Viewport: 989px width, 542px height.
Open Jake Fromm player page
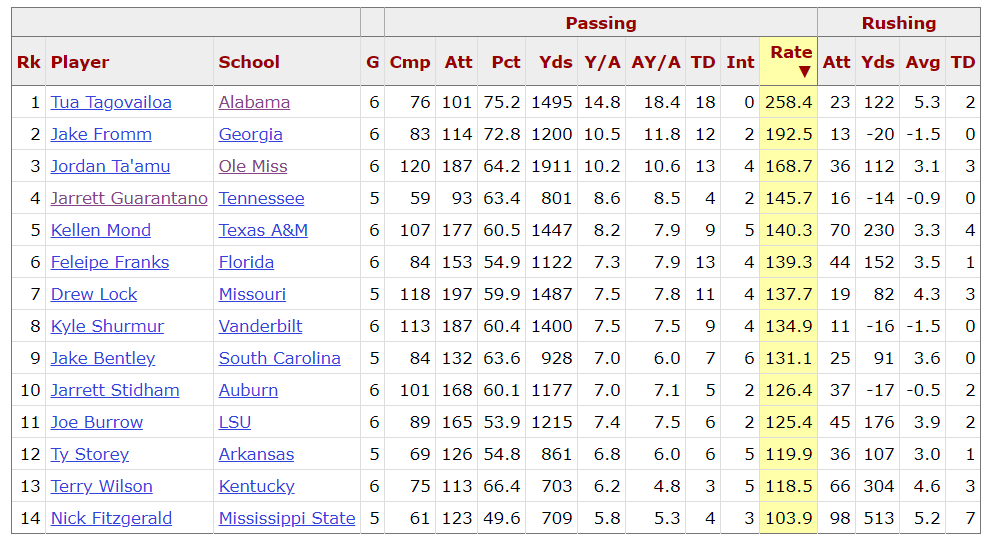(x=101, y=134)
